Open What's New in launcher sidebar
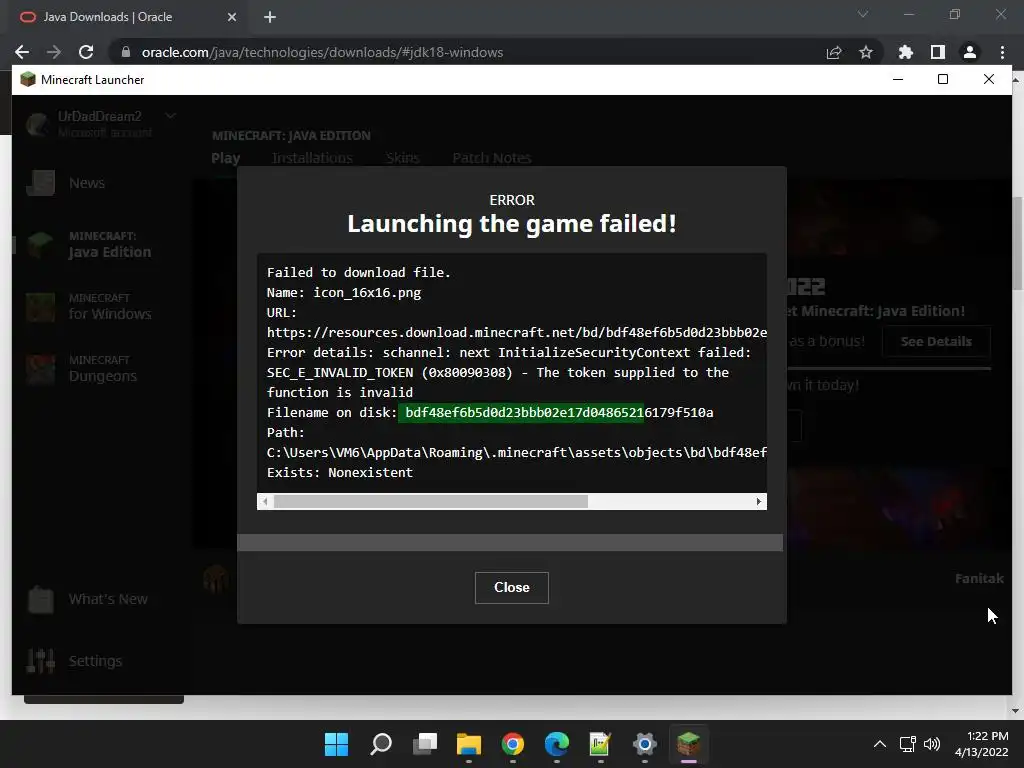 click(88, 599)
